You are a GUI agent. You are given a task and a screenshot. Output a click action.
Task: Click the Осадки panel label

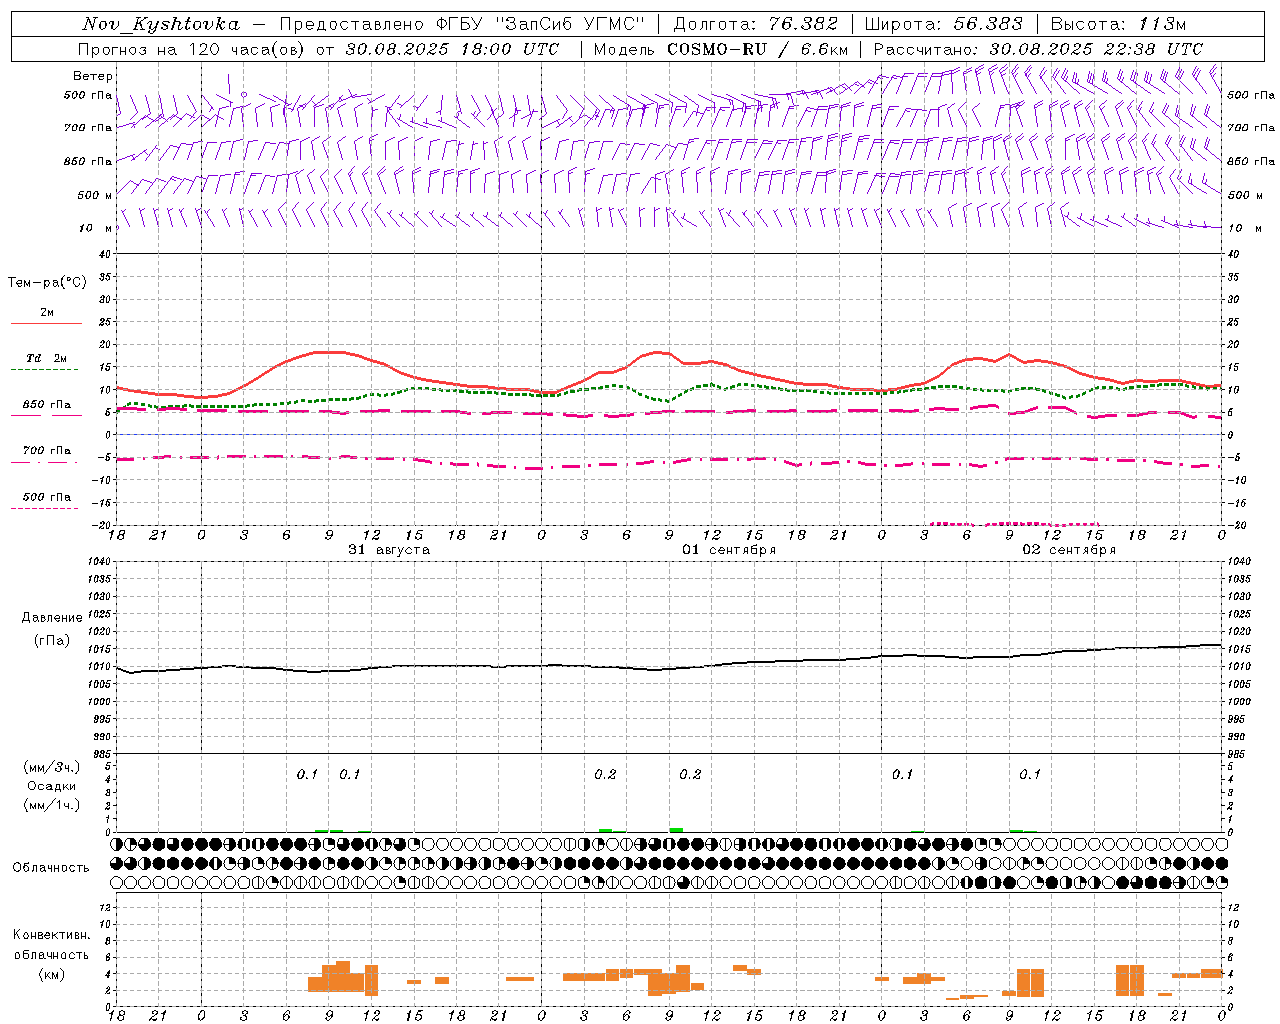[52, 786]
